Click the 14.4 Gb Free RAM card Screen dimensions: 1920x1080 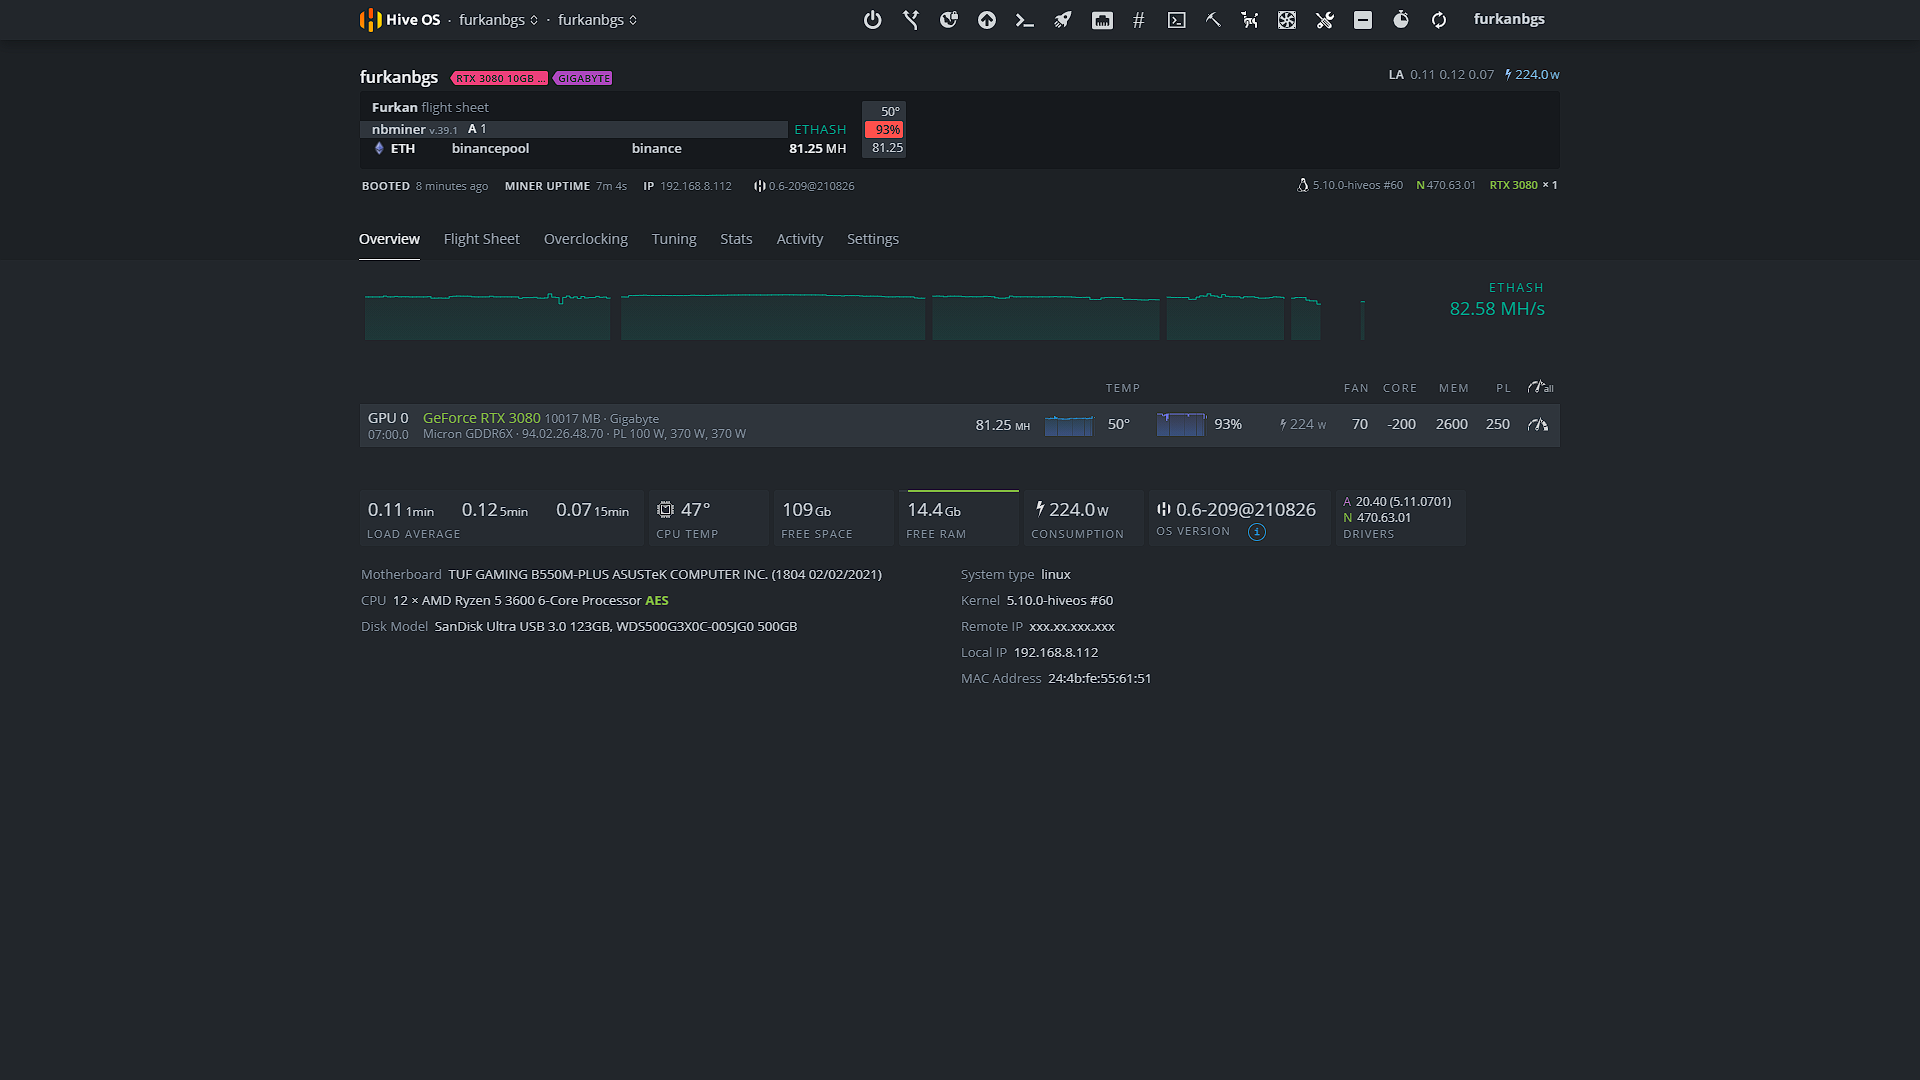(x=959, y=518)
